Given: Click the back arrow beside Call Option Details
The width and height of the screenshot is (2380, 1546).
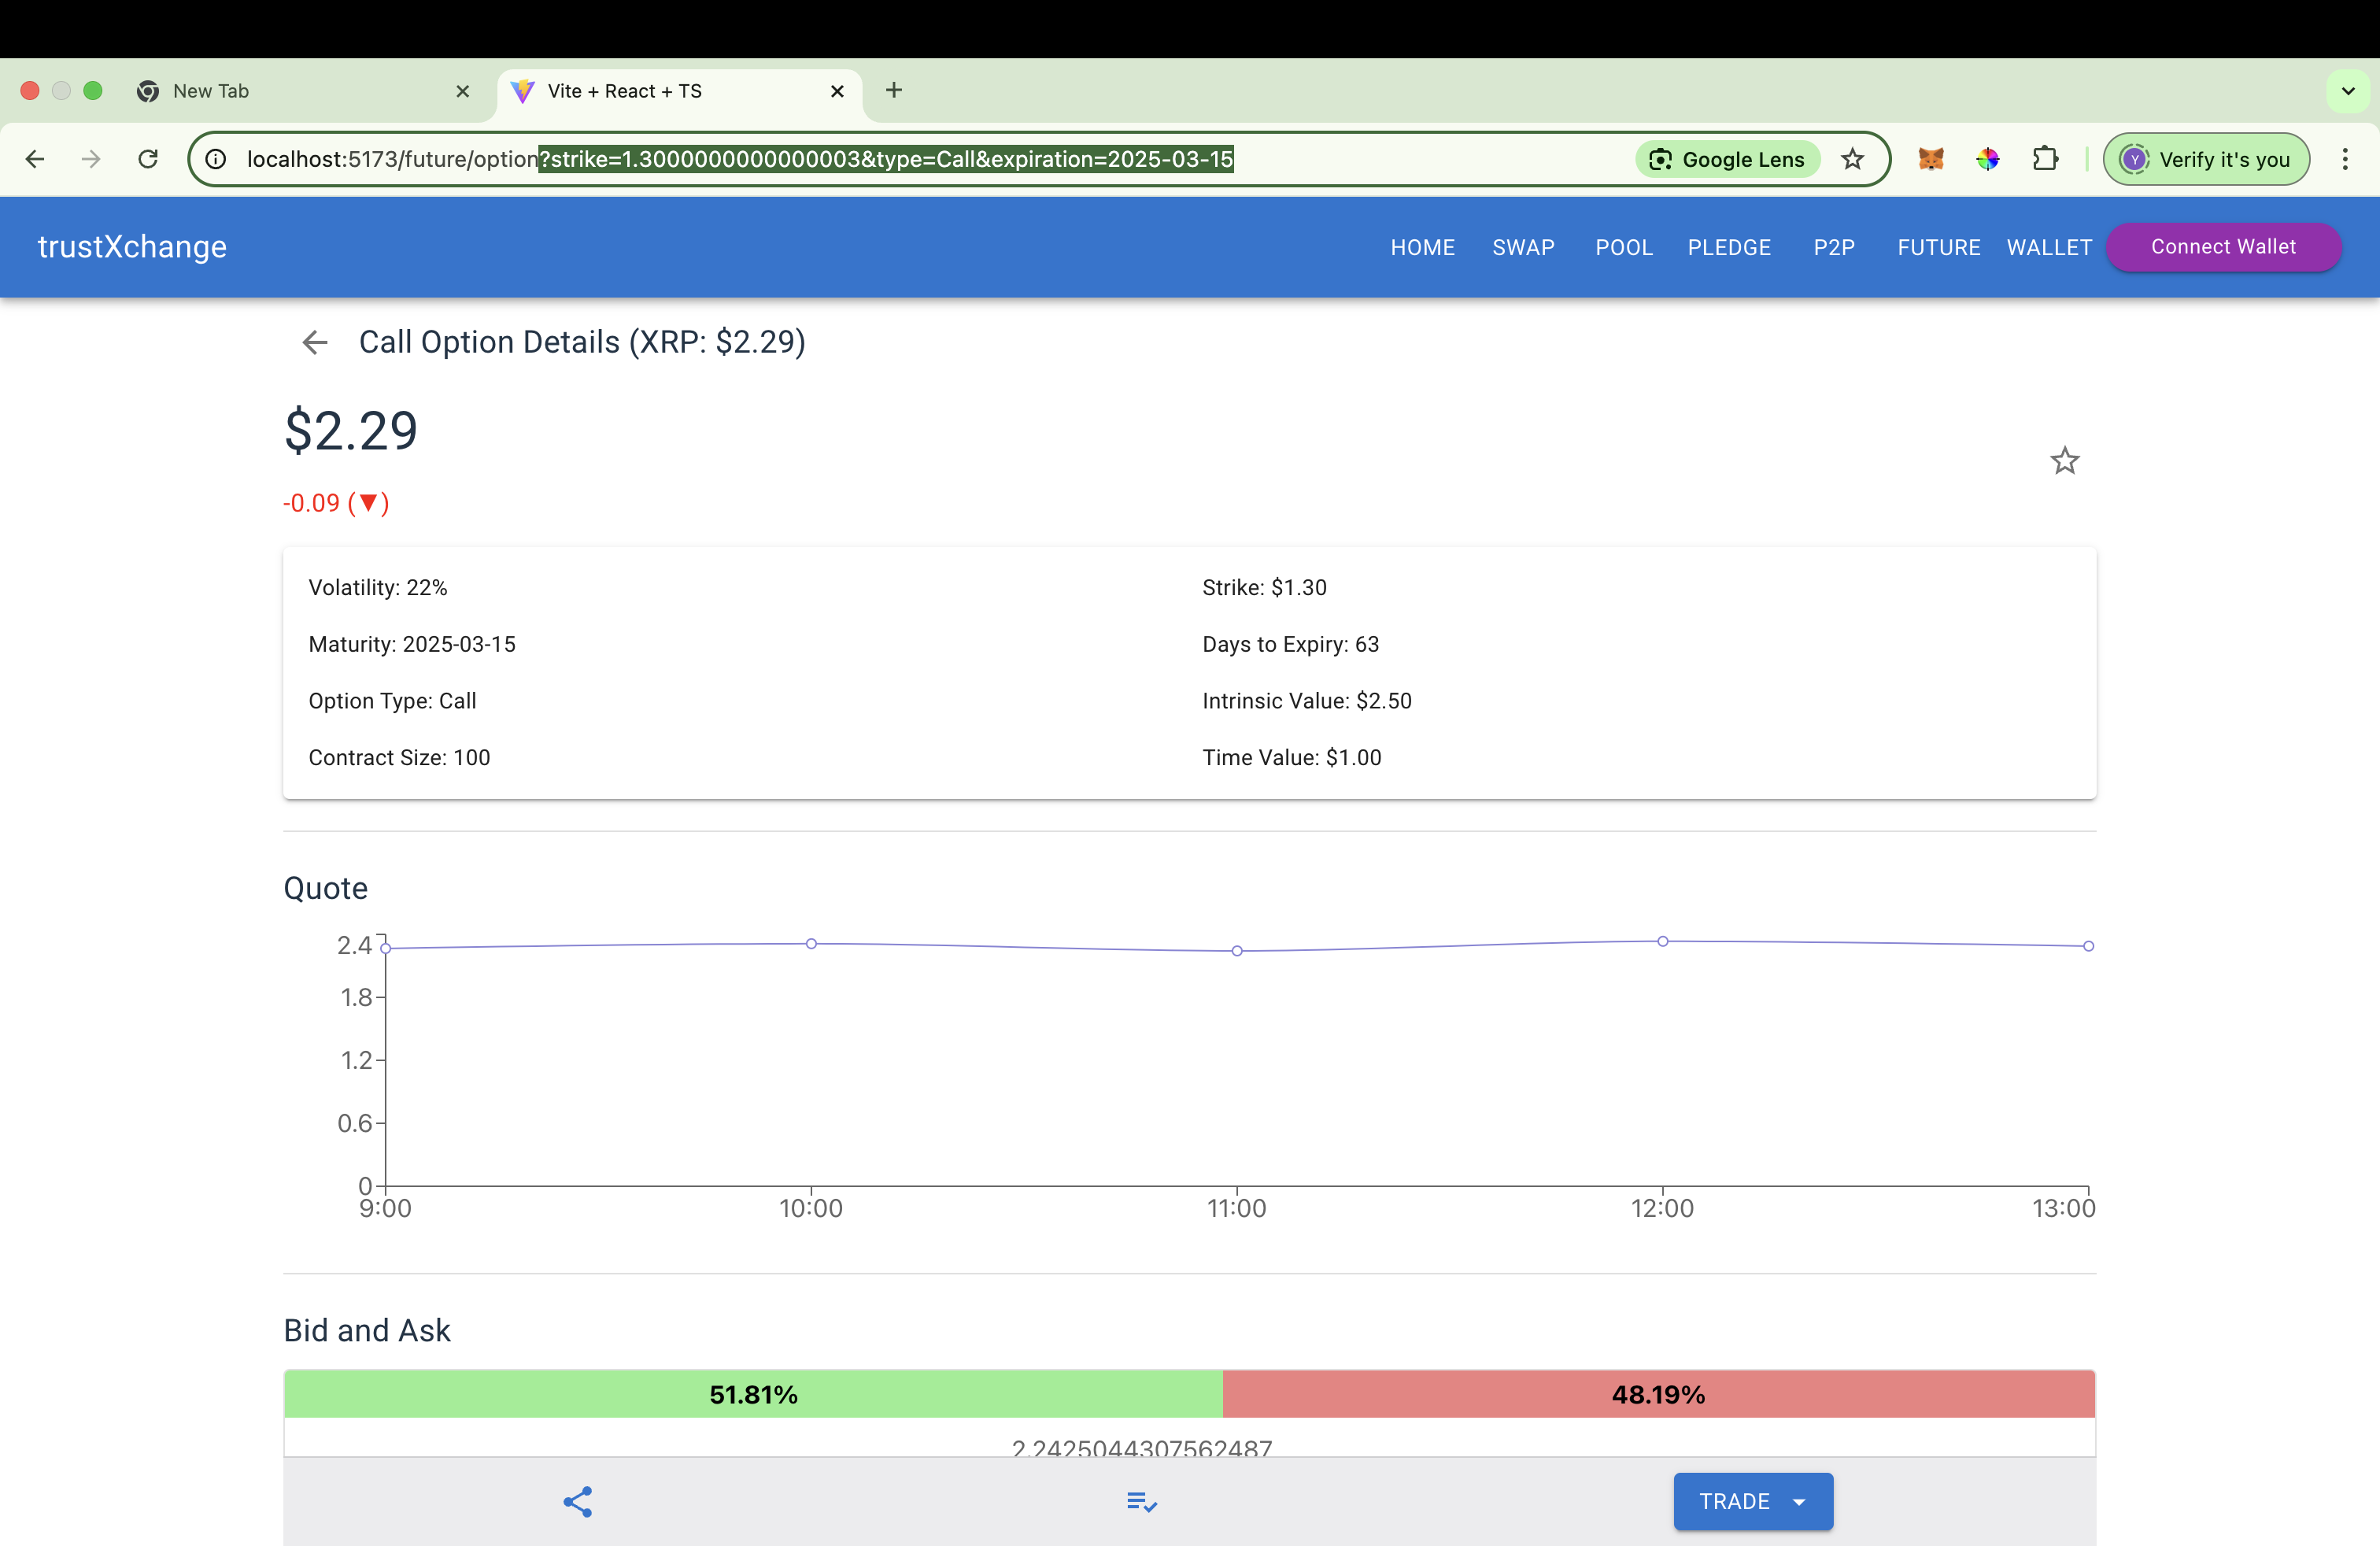Looking at the screenshot, I should (x=315, y=343).
